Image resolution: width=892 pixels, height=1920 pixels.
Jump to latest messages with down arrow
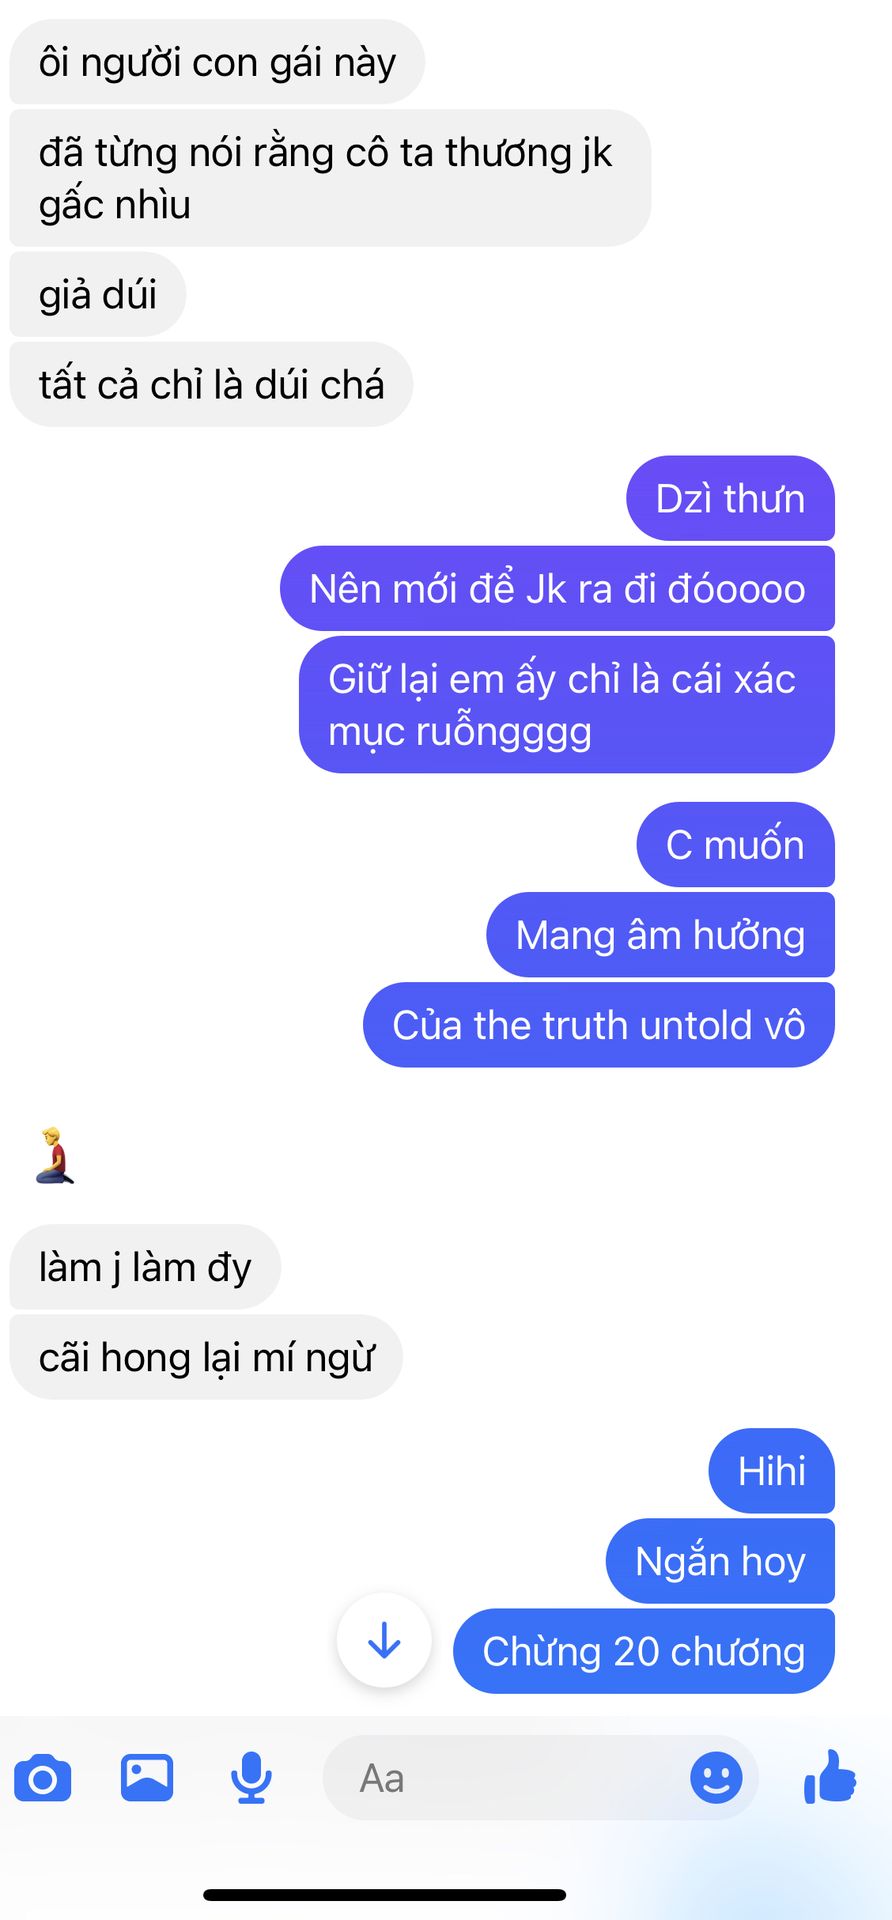(384, 1641)
